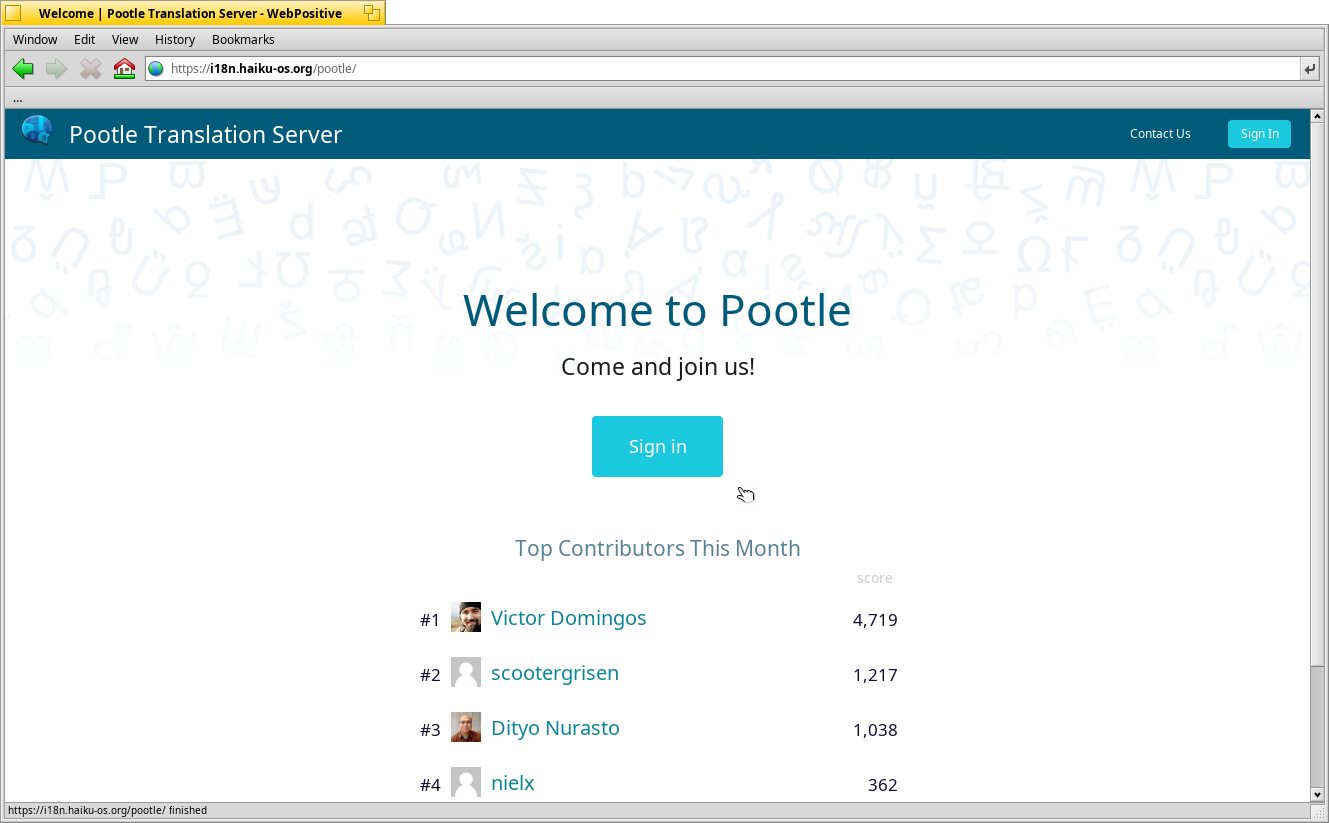Click the Welcome to Pootle heading

pos(657,310)
